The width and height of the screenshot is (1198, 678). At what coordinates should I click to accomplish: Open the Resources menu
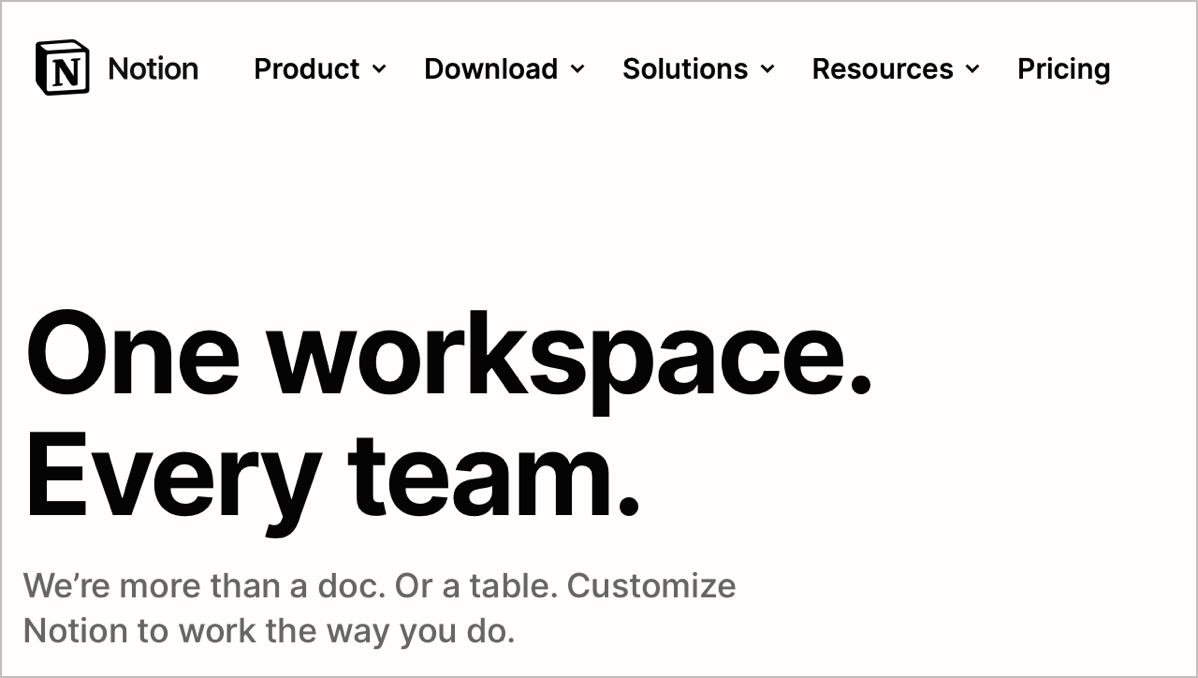[x=882, y=69]
